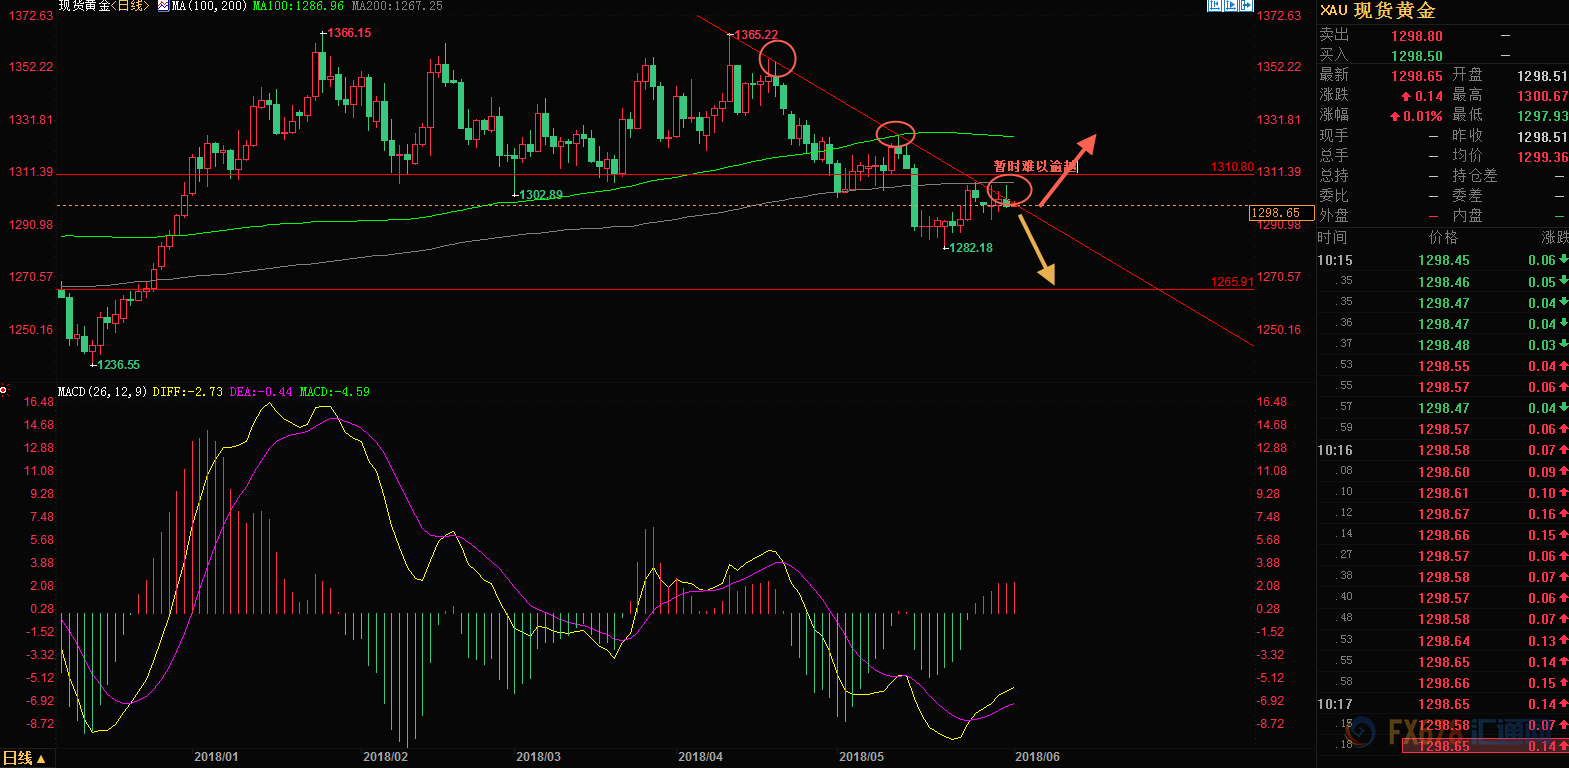Click the 时间 column header

(1332, 238)
